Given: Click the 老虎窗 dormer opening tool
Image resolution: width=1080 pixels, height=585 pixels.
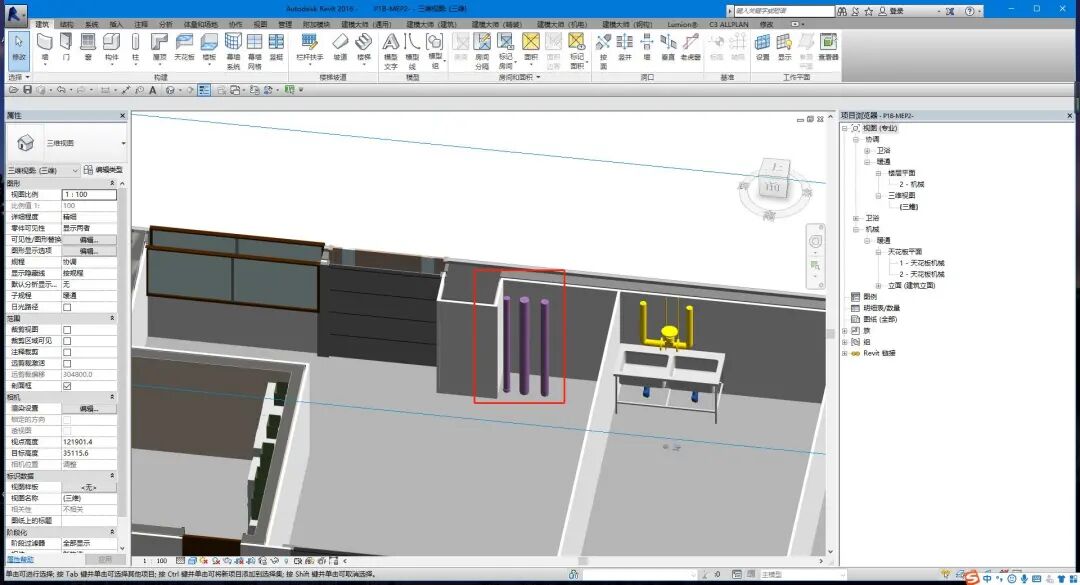Looking at the screenshot, I should coord(690,47).
